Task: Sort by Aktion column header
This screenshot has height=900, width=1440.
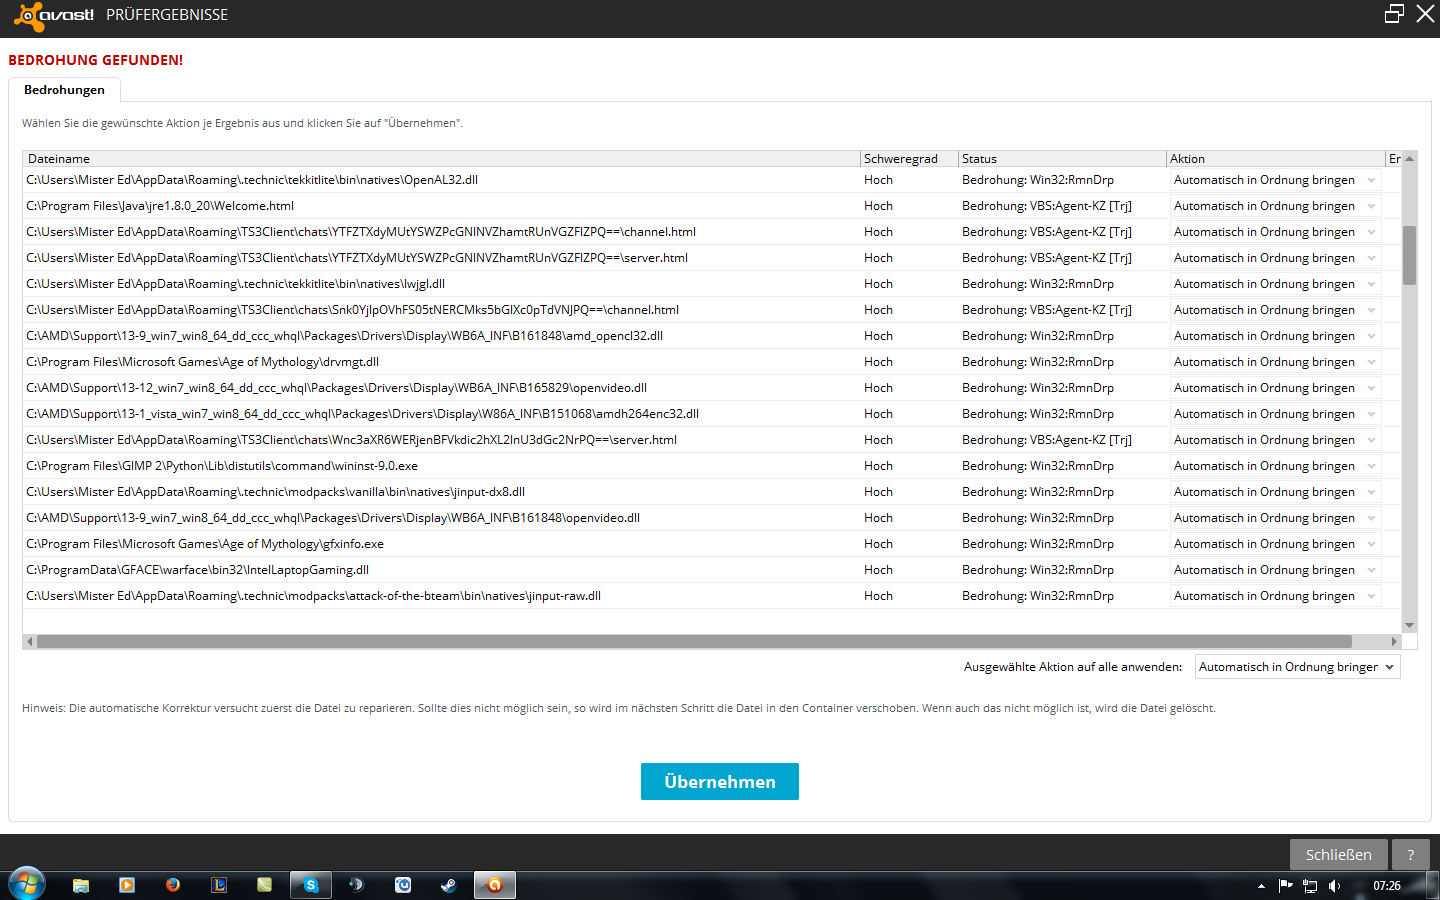Action: click(x=1275, y=159)
